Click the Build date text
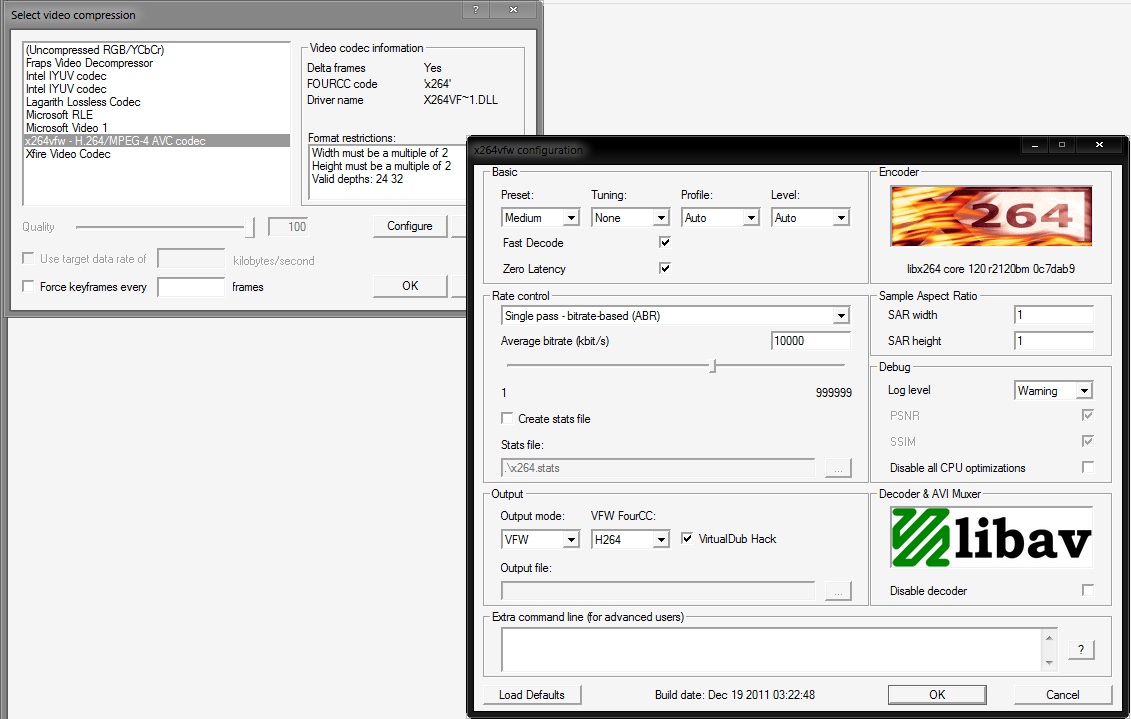1131x719 pixels. click(735, 694)
